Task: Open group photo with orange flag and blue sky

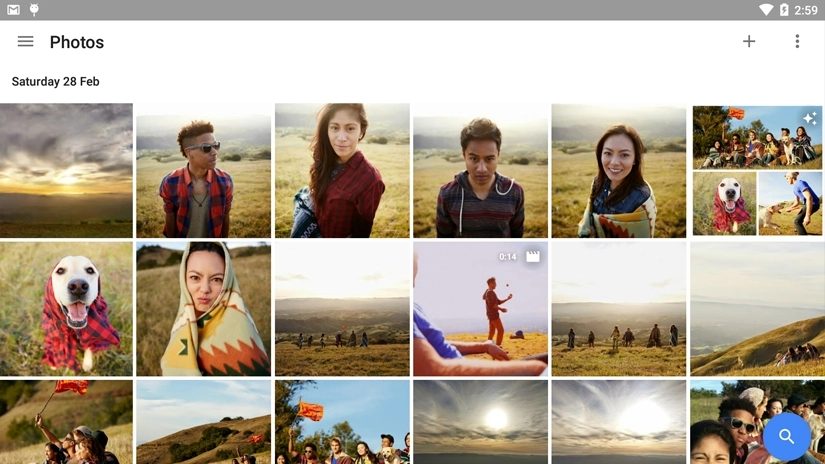Action: point(342,422)
